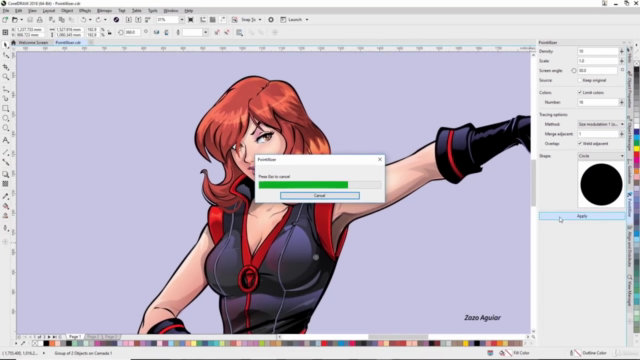Click the Print toolbar icon
Image resolution: width=640 pixels, height=360 pixels.
pos(40,20)
